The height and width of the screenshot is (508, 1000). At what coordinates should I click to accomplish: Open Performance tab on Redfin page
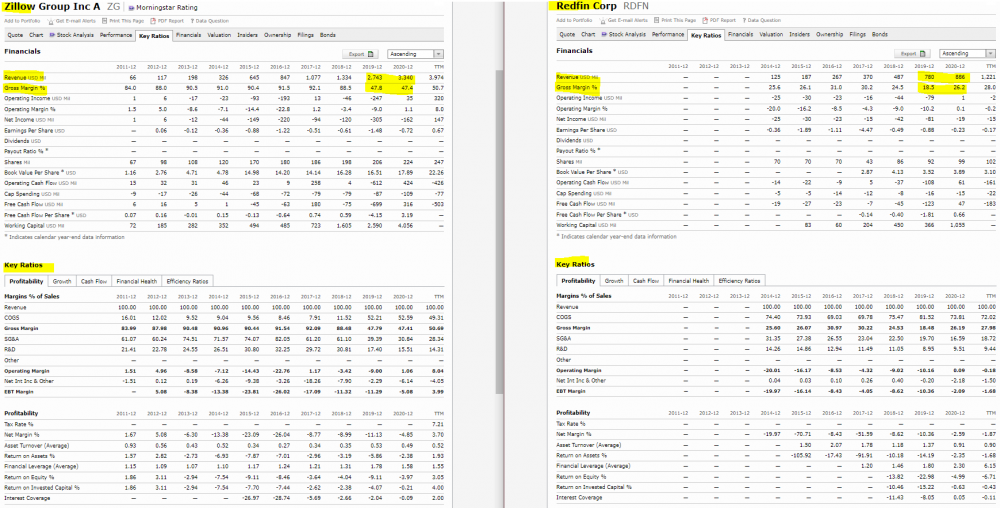click(x=668, y=34)
